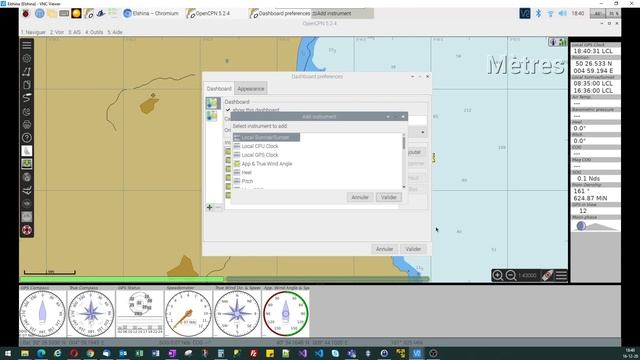Open the Route and Mark Manager tool

click(x=27, y=84)
